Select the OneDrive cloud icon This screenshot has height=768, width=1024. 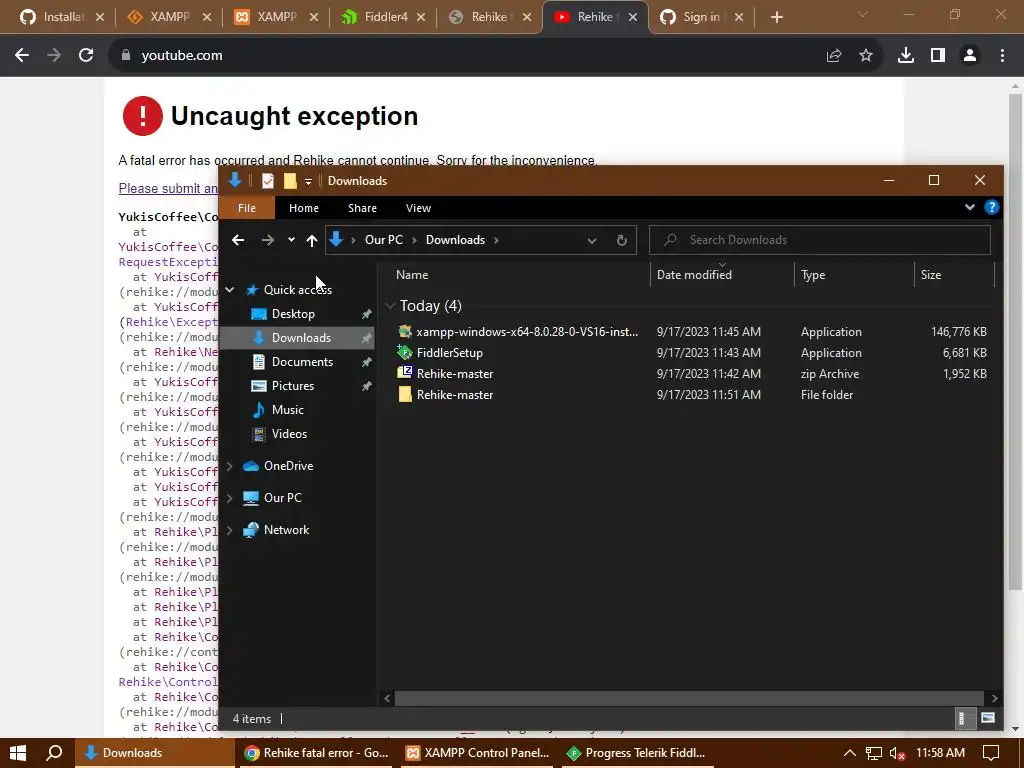point(251,466)
